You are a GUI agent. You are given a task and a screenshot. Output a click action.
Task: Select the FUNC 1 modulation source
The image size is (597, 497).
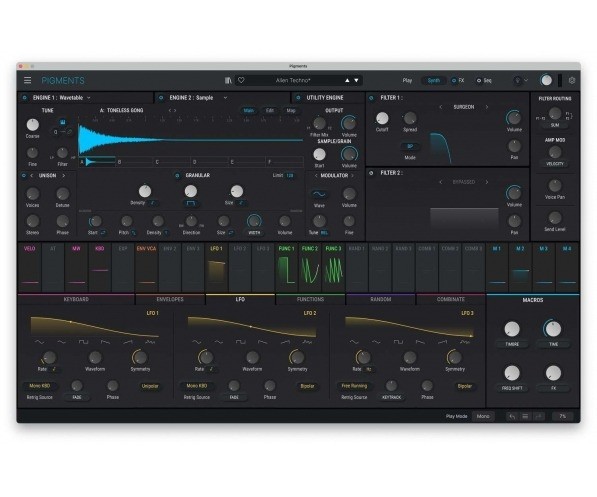click(286, 267)
